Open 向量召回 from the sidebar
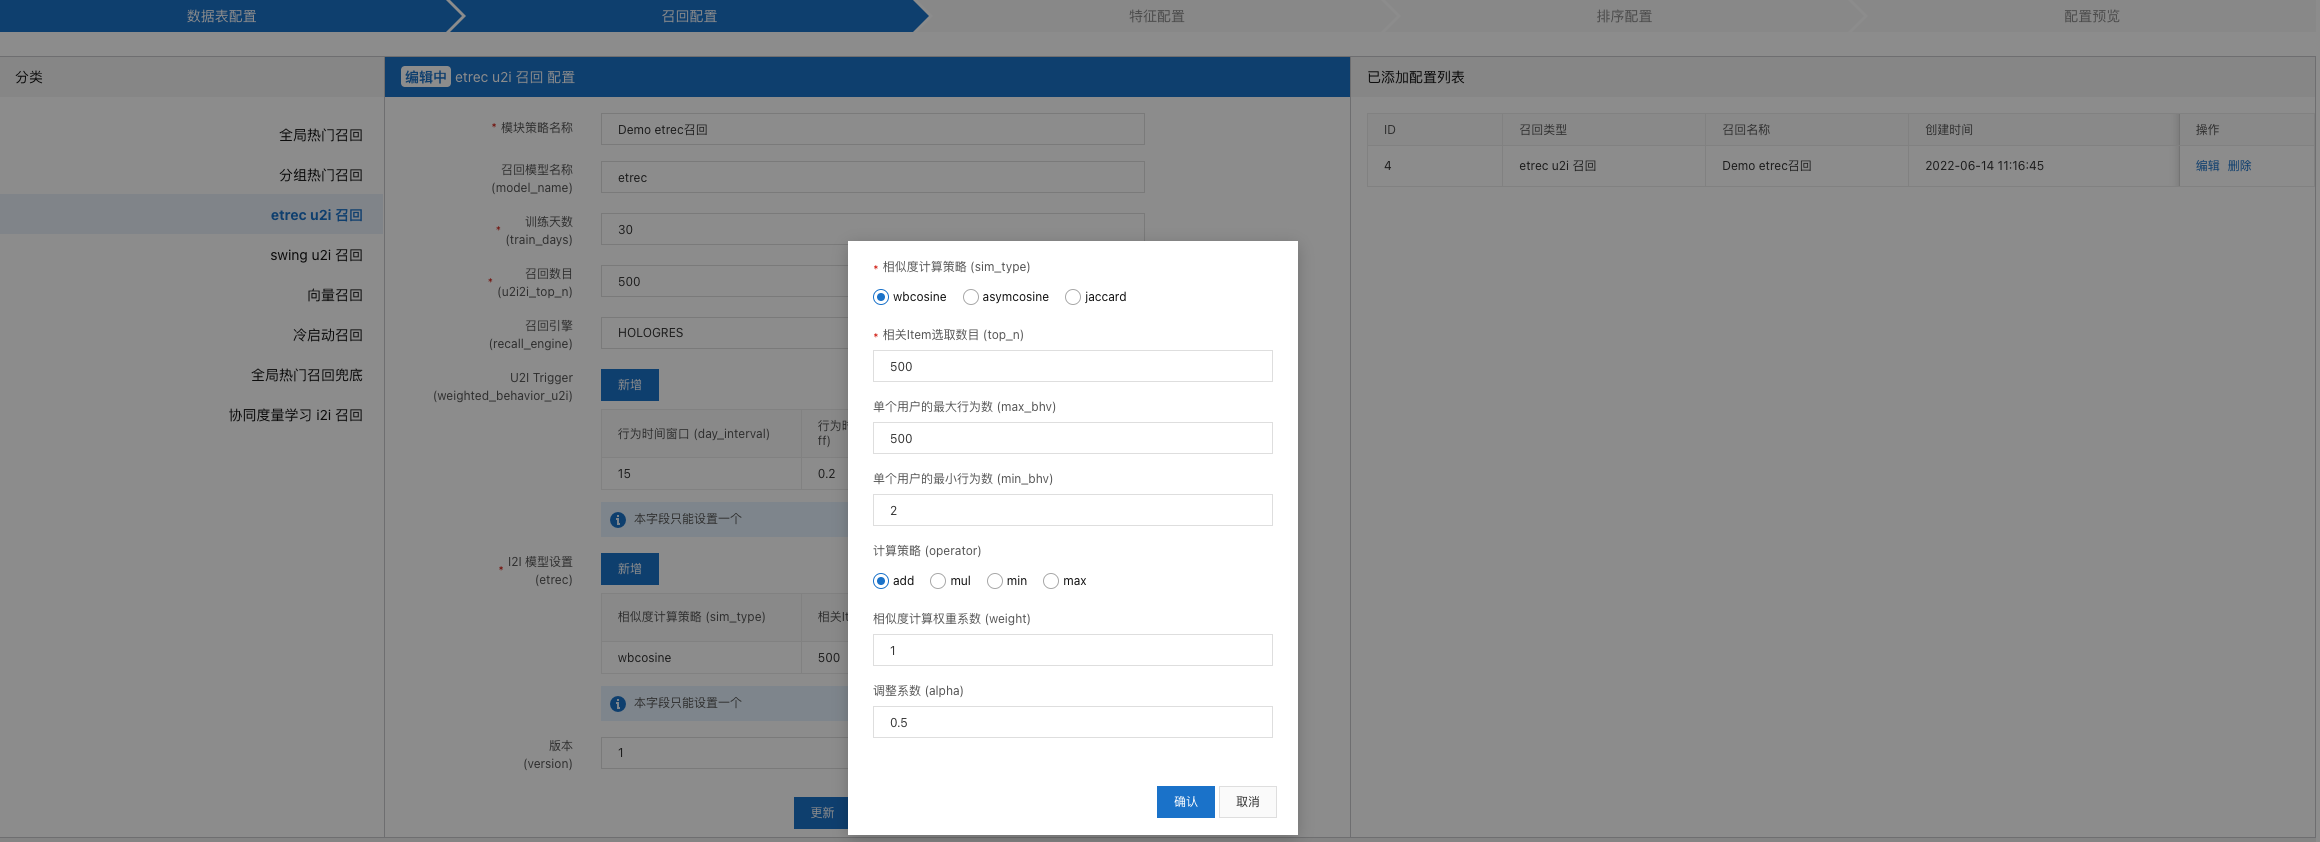Viewport: 2320px width, 842px height. pos(334,295)
